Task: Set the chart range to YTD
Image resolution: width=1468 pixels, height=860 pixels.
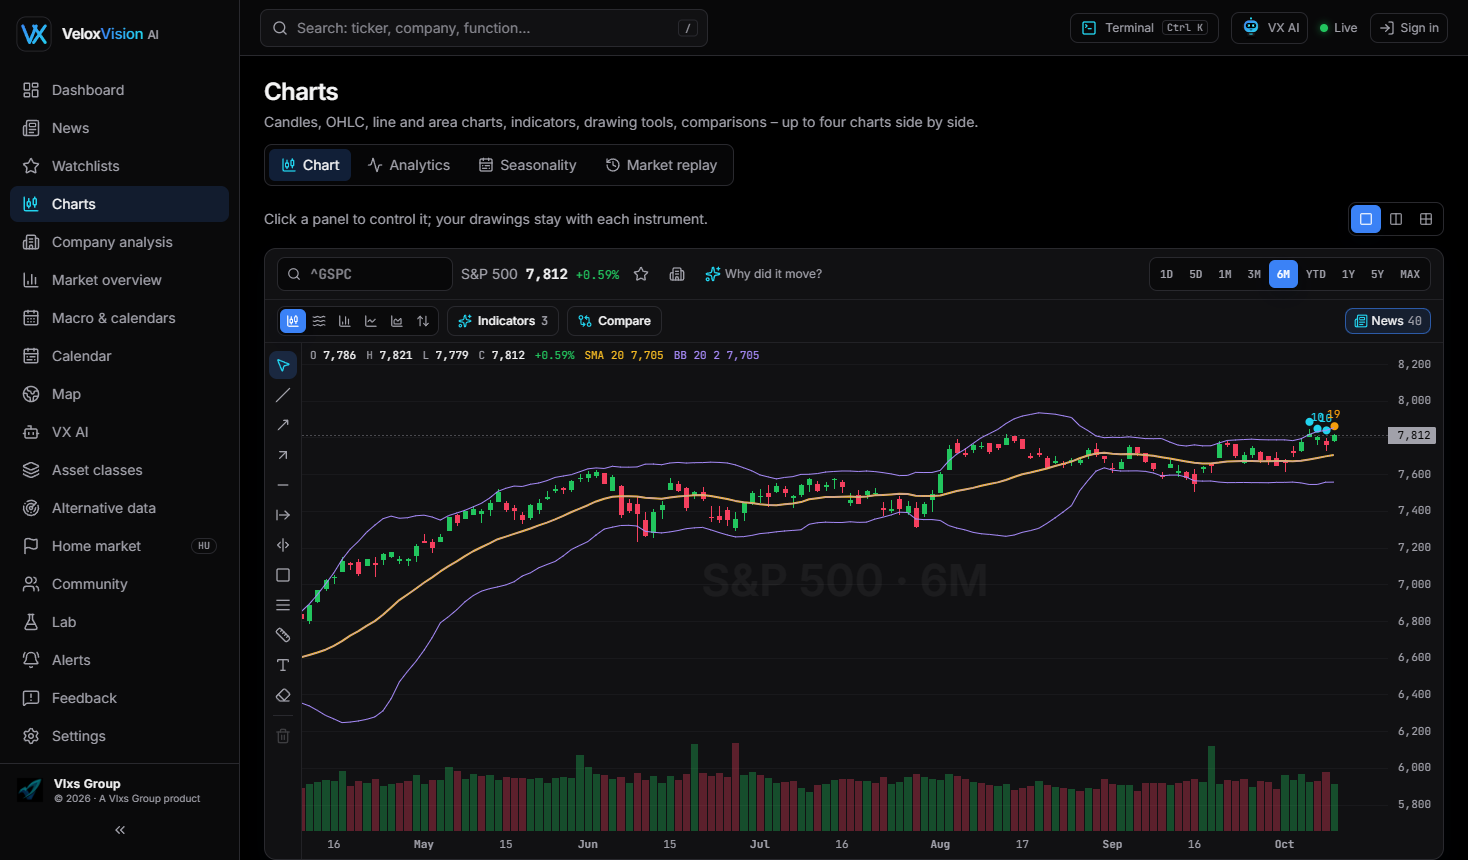Action: tap(1316, 274)
